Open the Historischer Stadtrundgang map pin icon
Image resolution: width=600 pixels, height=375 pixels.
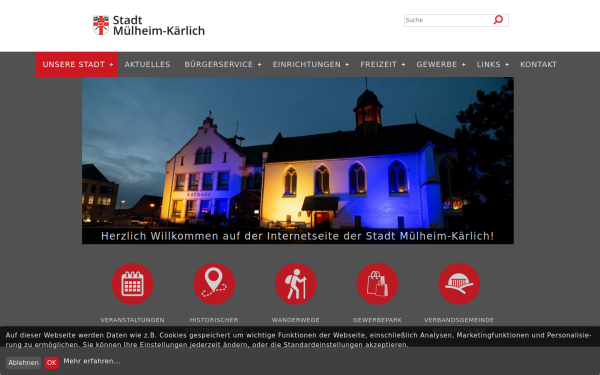pyautogui.click(x=214, y=284)
